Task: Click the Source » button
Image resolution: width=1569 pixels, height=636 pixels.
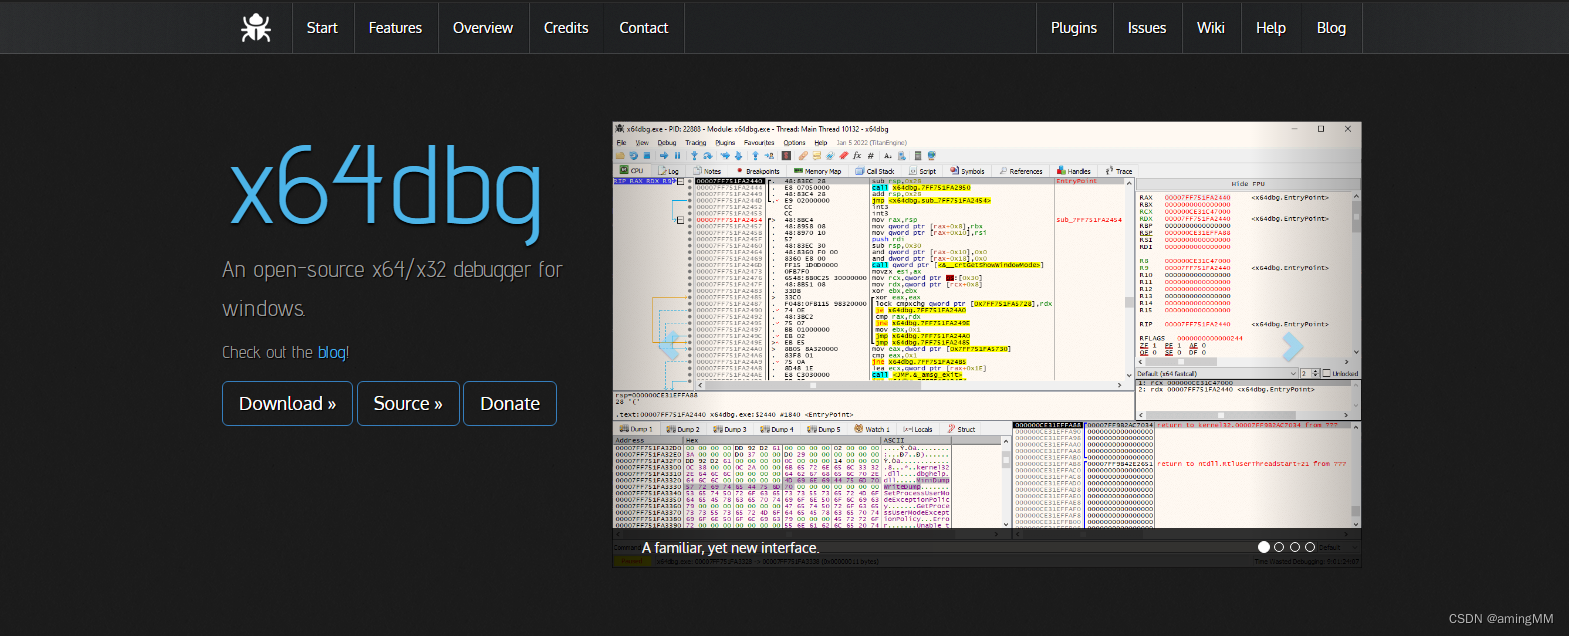Action: click(x=408, y=403)
